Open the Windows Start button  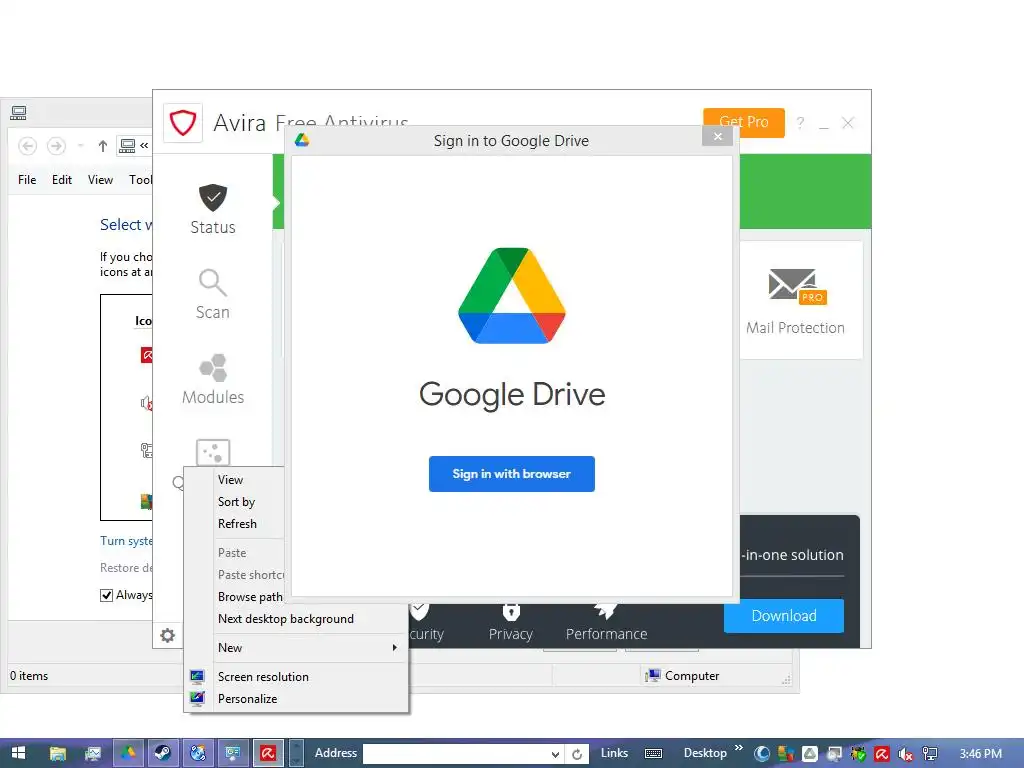coord(18,753)
